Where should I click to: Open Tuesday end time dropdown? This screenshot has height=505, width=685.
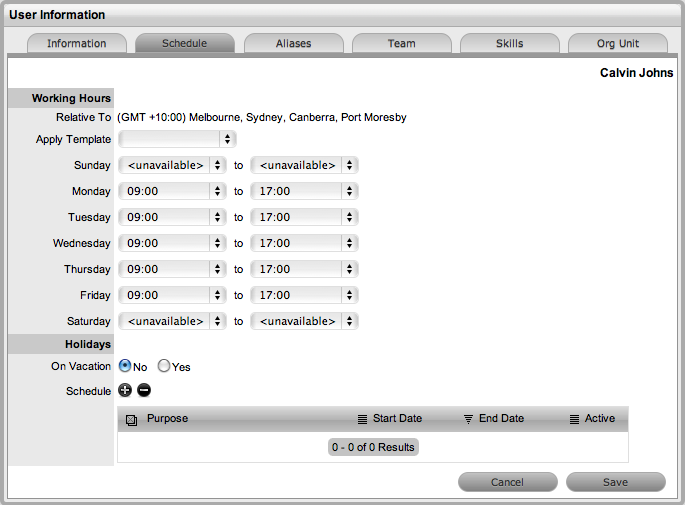click(304, 217)
